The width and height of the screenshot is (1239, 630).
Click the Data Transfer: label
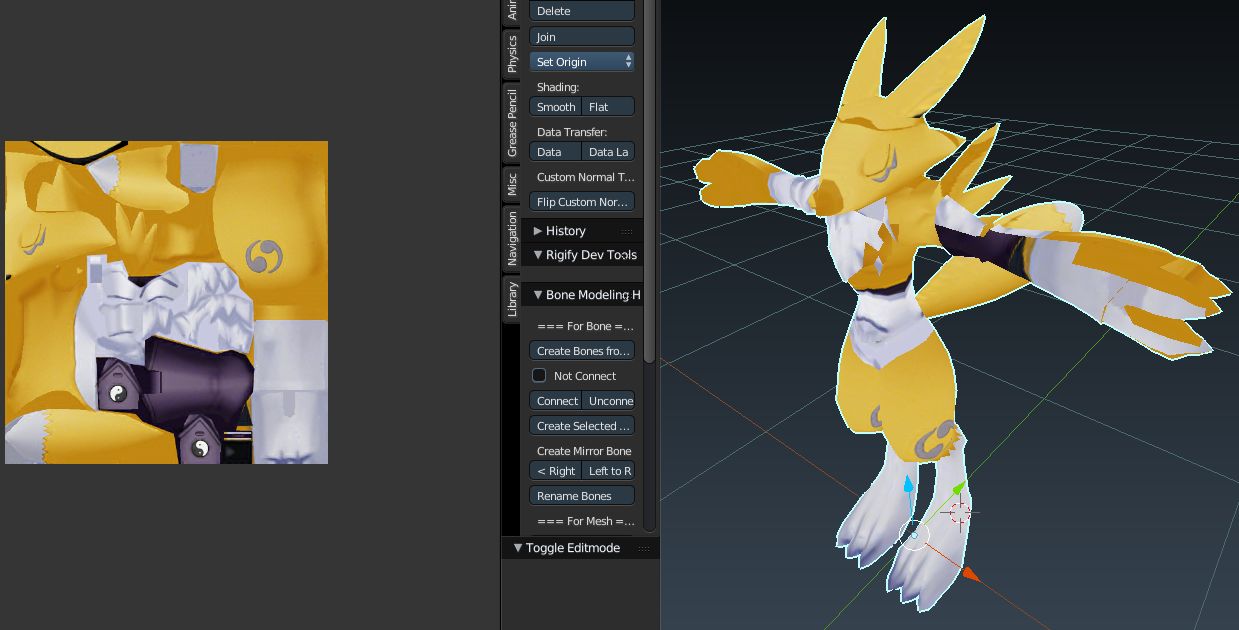[x=572, y=132]
